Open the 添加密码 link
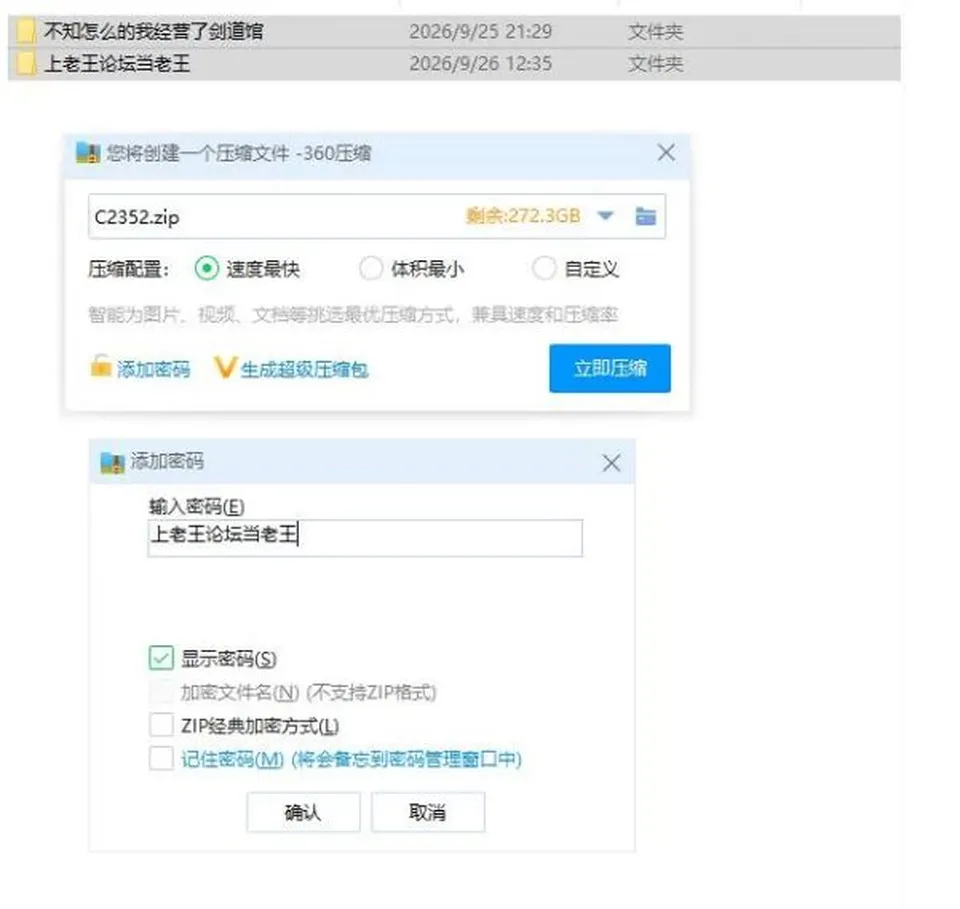The image size is (960, 909). [153, 369]
